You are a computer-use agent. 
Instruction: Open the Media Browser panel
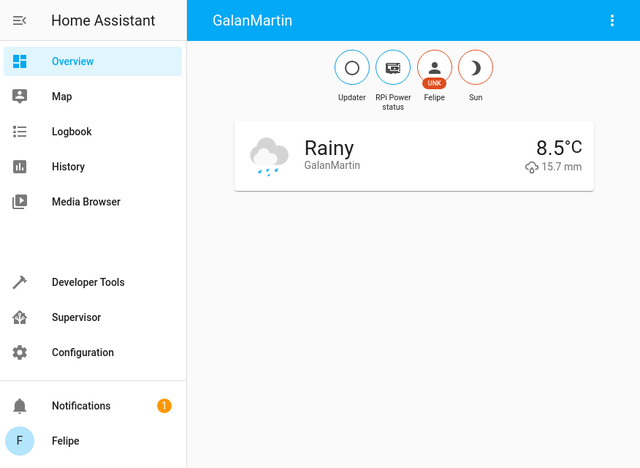86,202
